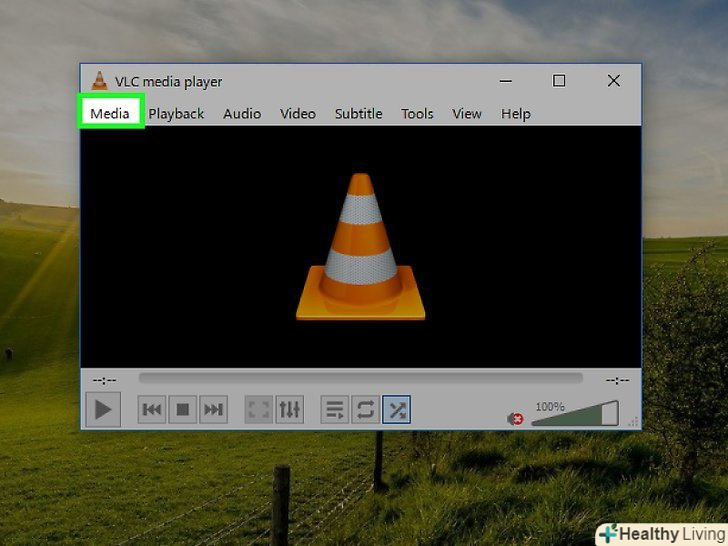The width and height of the screenshot is (728, 546).
Task: Click the remaining time label
Action: (x=617, y=381)
